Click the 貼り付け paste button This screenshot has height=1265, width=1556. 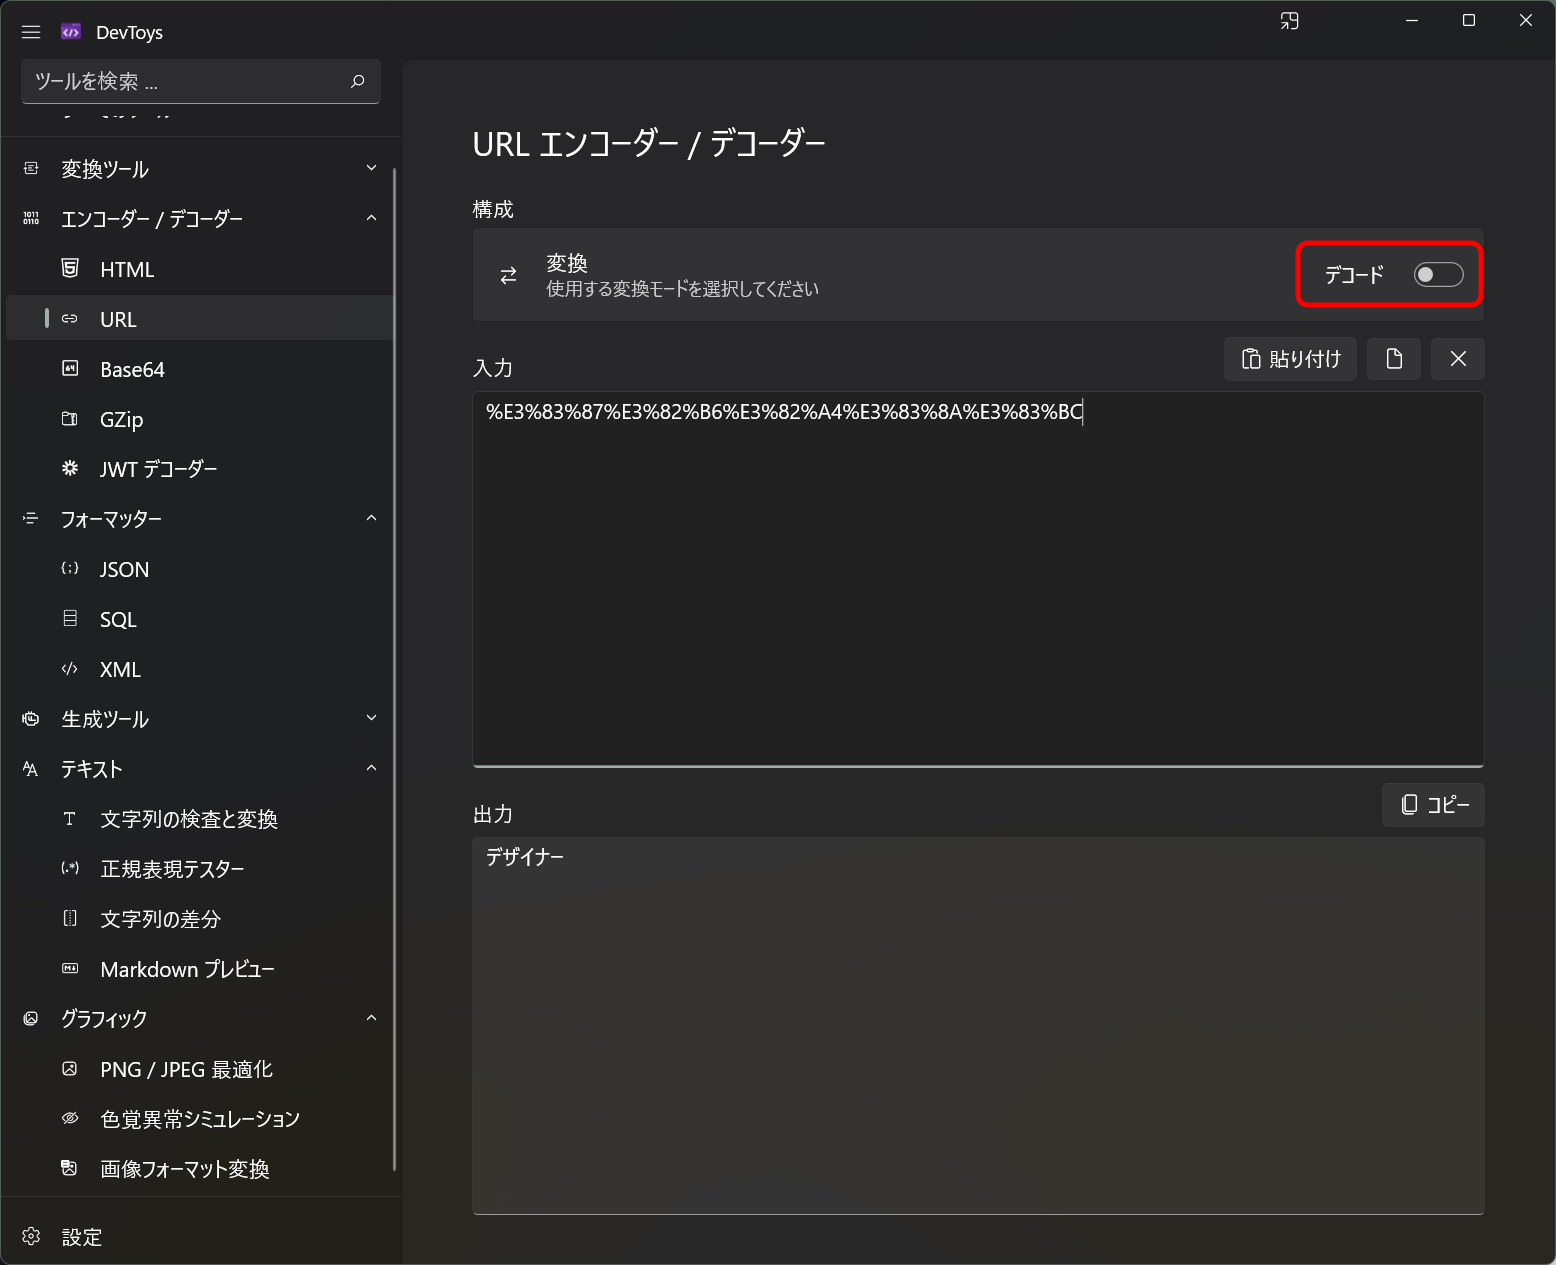1290,358
